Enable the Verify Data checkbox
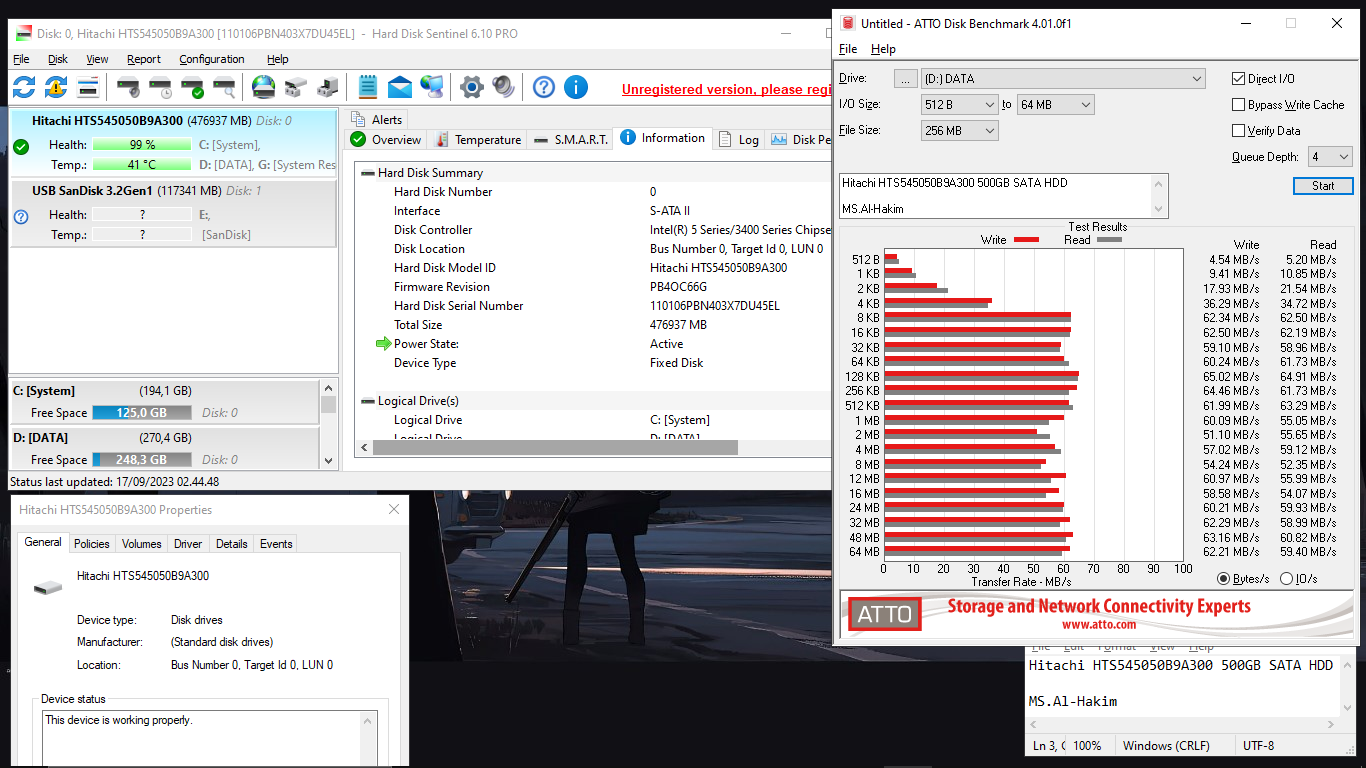1366x768 pixels. pos(1239,130)
